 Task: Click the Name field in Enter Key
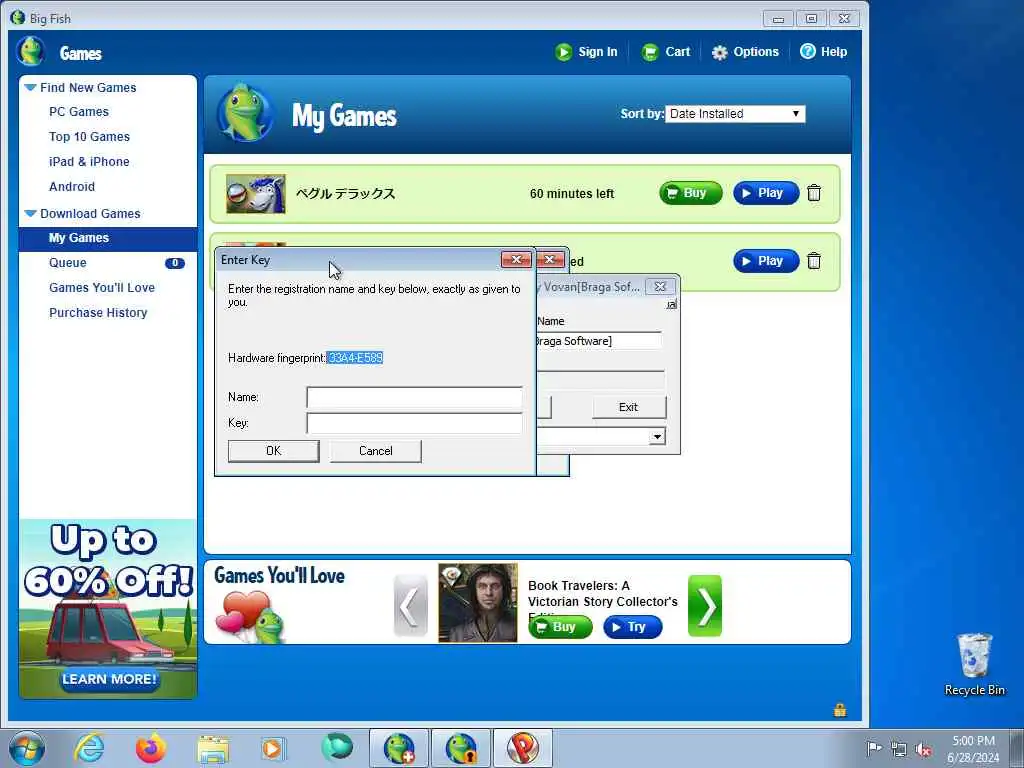414,397
